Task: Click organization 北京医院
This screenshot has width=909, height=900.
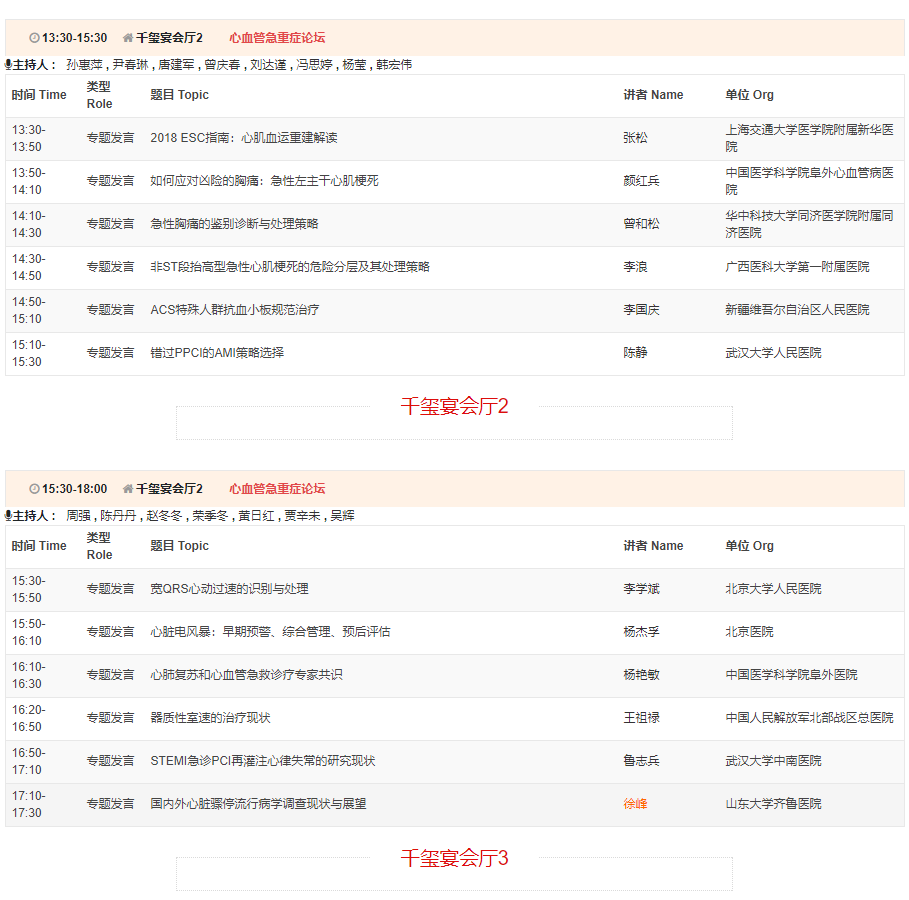Action: pyautogui.click(x=750, y=632)
